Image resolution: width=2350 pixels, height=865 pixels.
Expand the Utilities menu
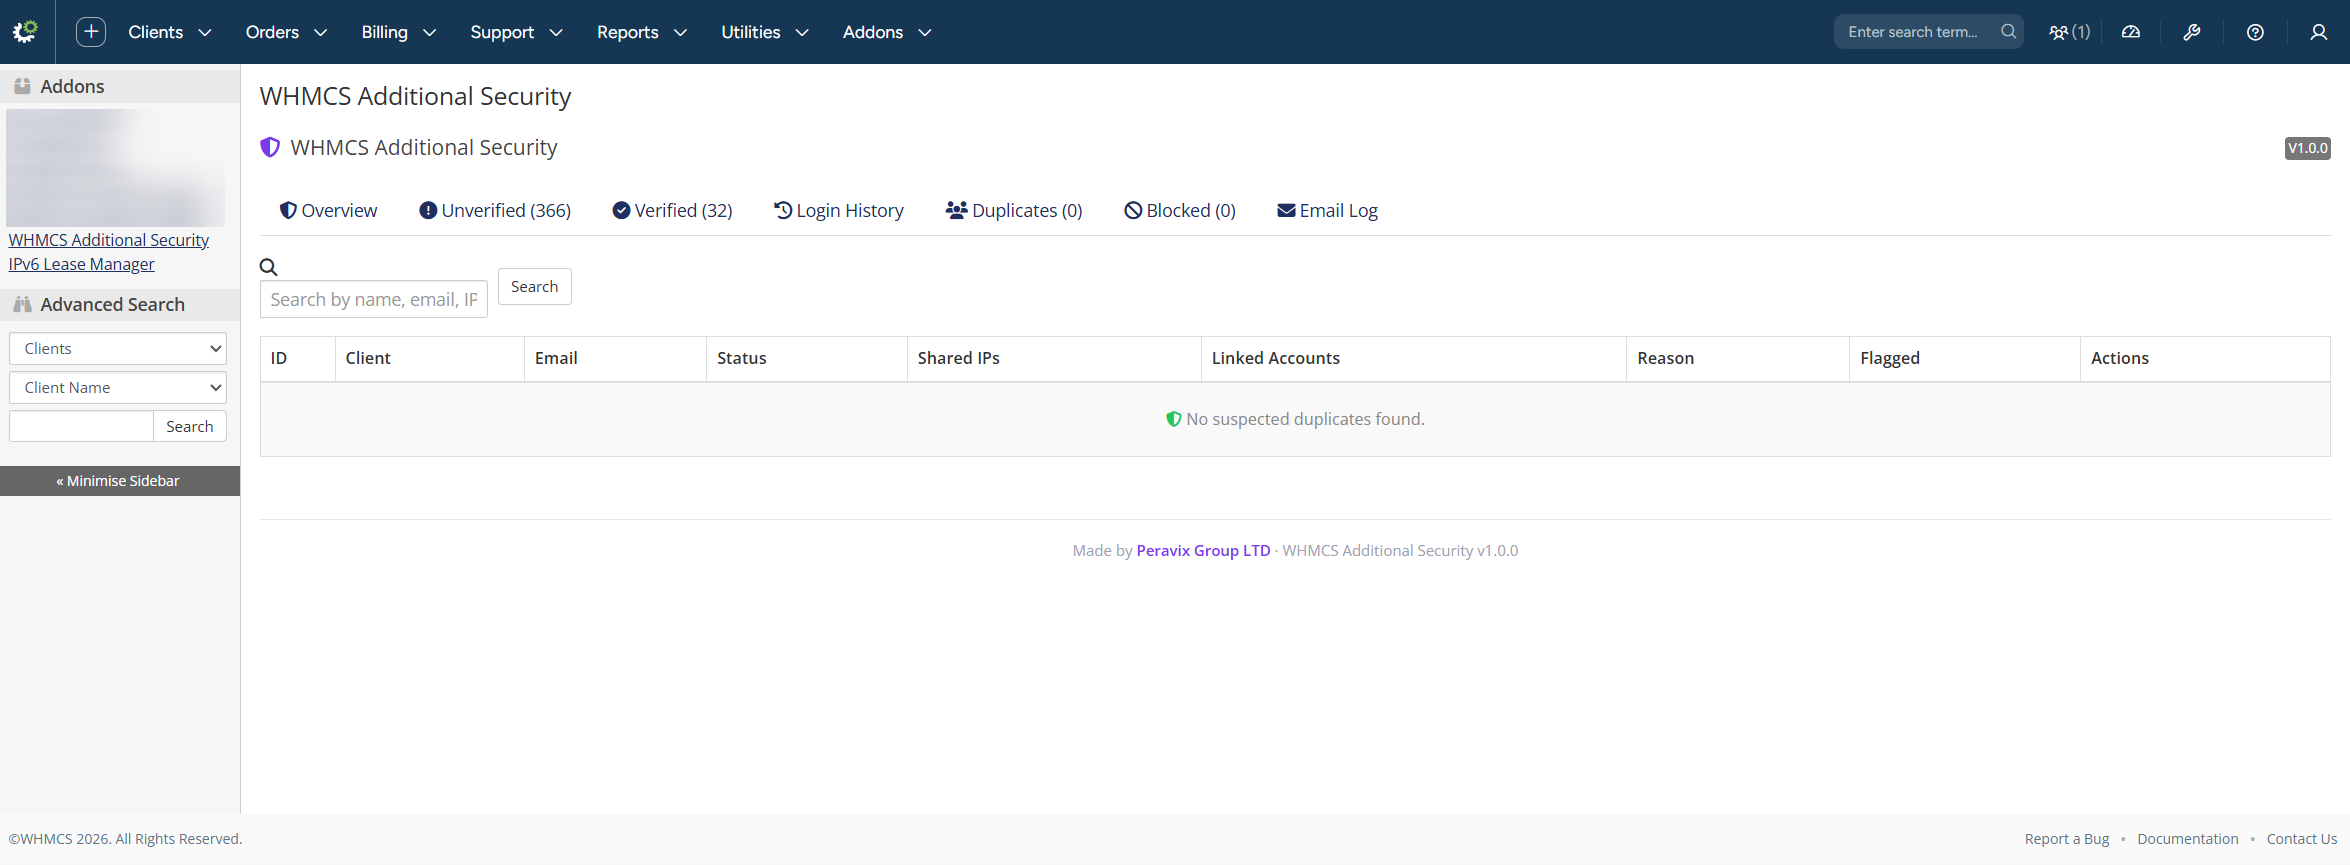click(765, 32)
